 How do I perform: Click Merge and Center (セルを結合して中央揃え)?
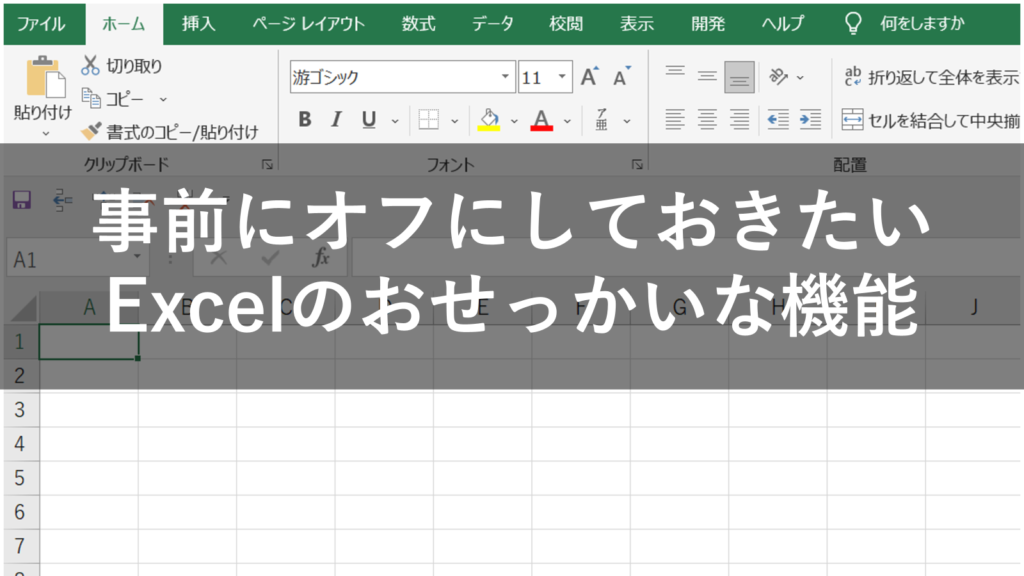(x=931, y=120)
